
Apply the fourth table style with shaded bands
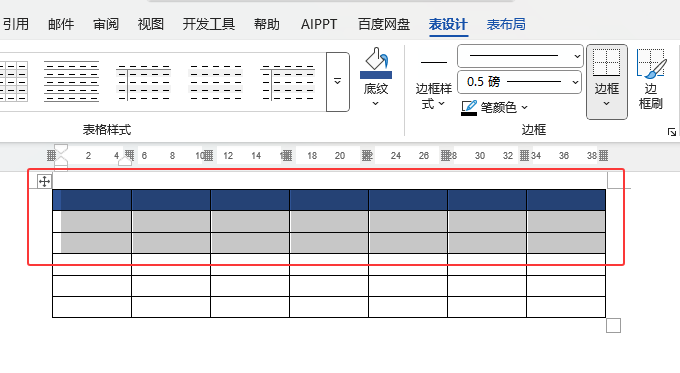216,81
